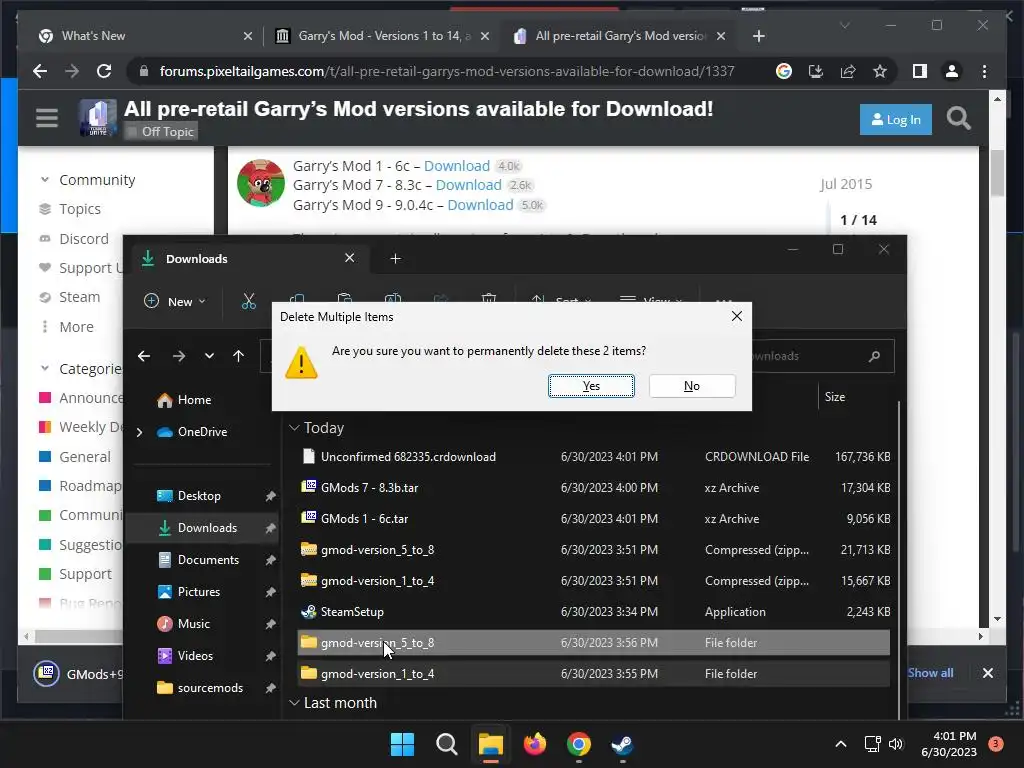Open Chrome profile icon
Viewport: 1024px width, 768px height.
point(952,71)
